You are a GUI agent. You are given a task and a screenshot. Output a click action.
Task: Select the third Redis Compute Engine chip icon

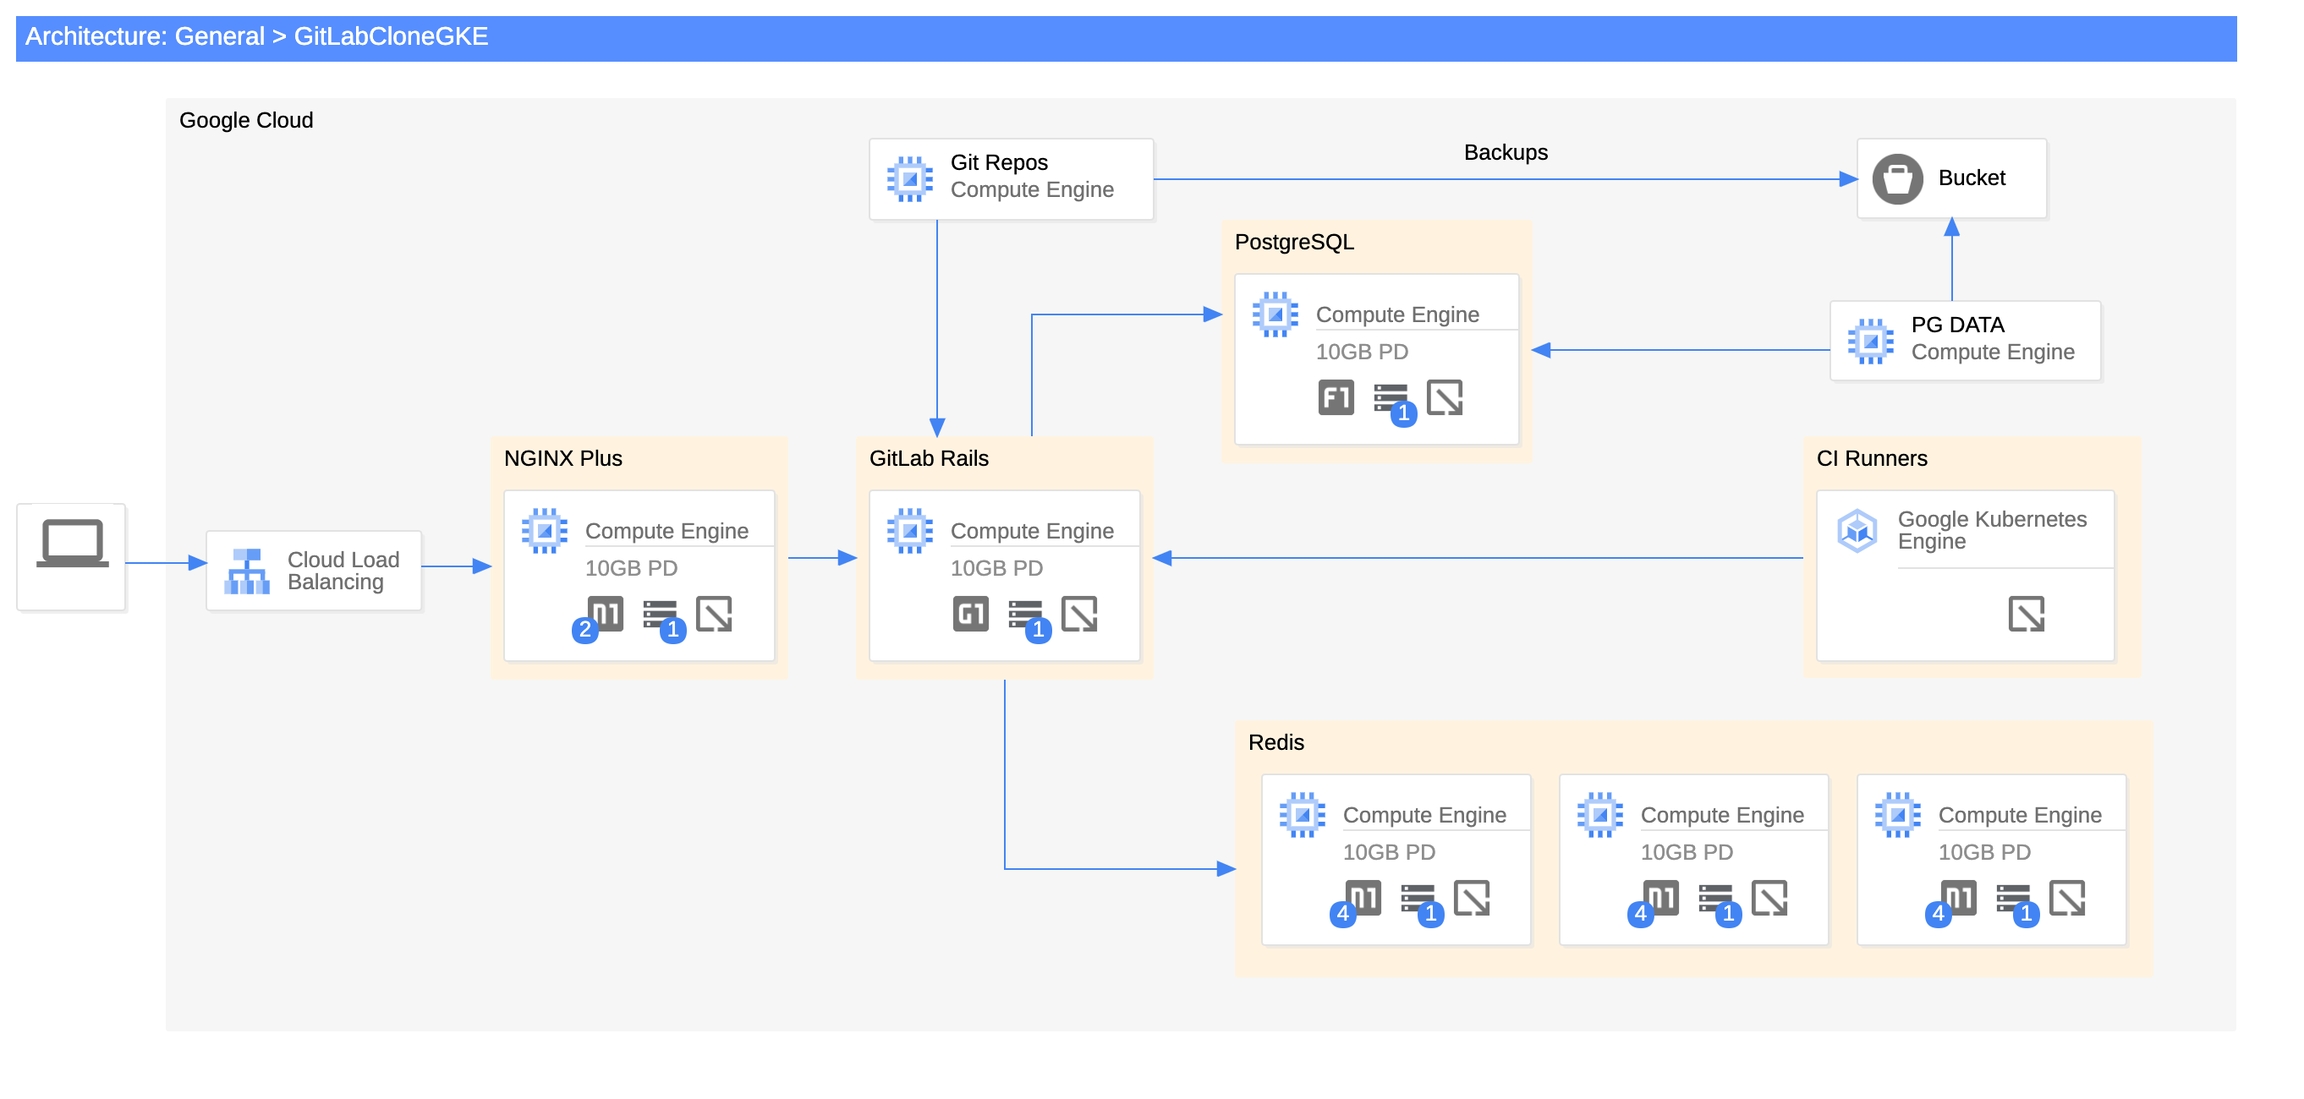pos(1897,814)
